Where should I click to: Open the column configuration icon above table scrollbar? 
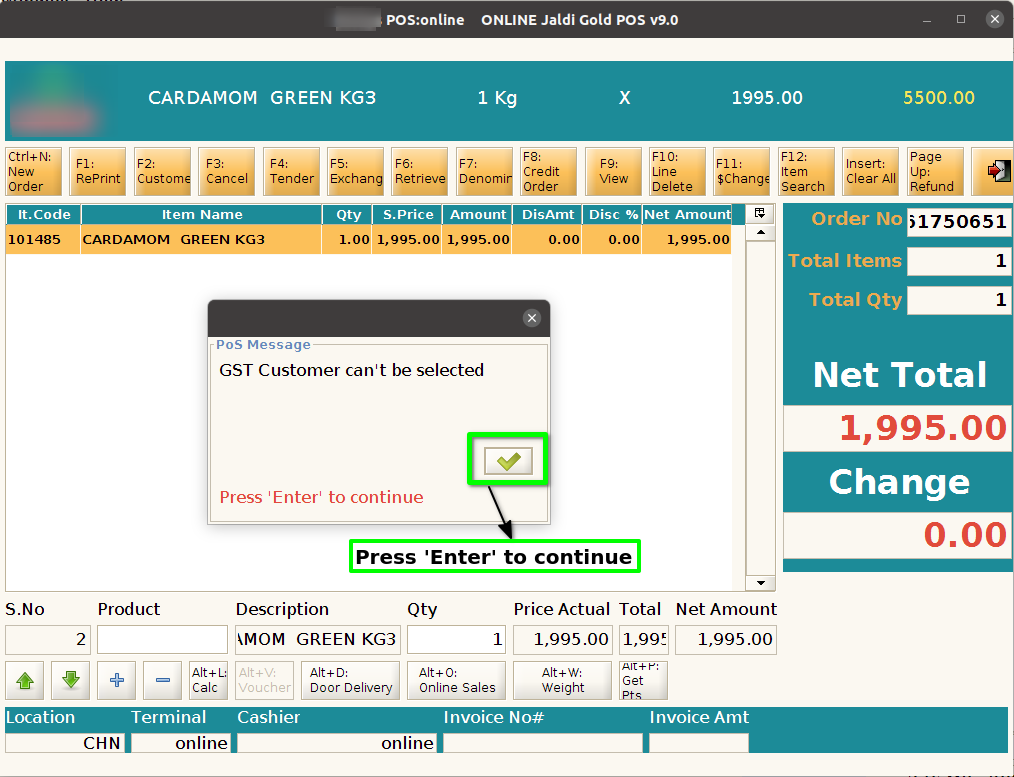(760, 214)
